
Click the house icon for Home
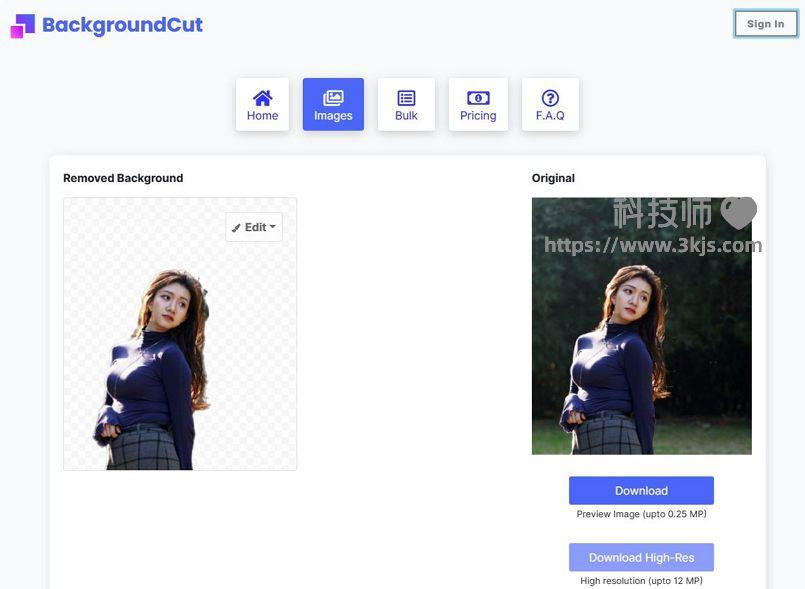tap(262, 97)
